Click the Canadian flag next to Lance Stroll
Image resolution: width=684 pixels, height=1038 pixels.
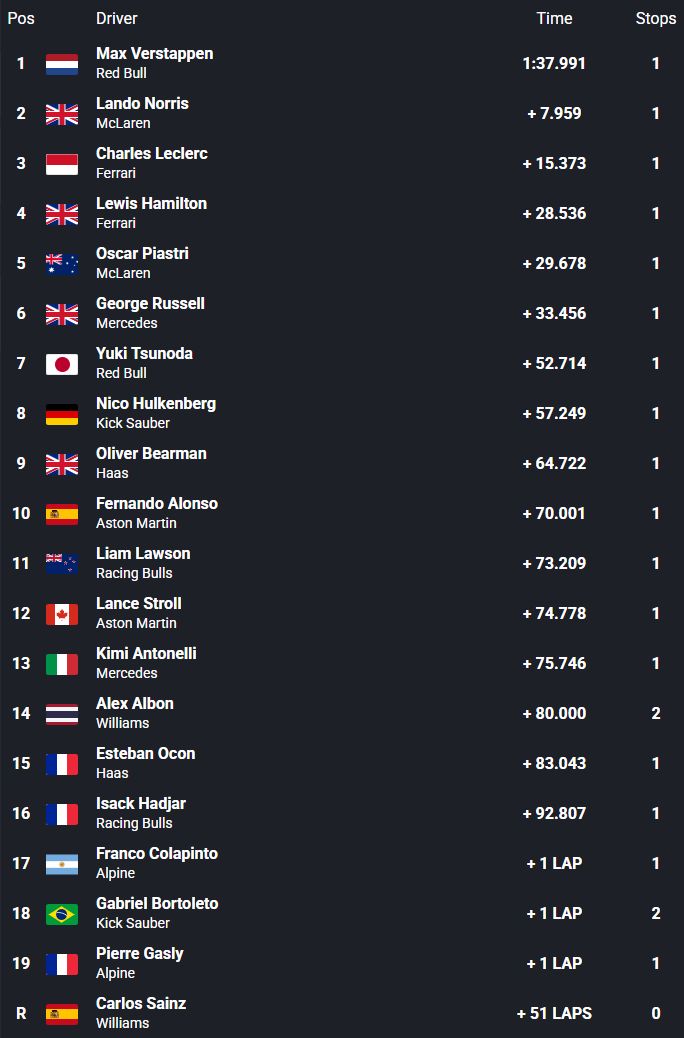point(62,614)
